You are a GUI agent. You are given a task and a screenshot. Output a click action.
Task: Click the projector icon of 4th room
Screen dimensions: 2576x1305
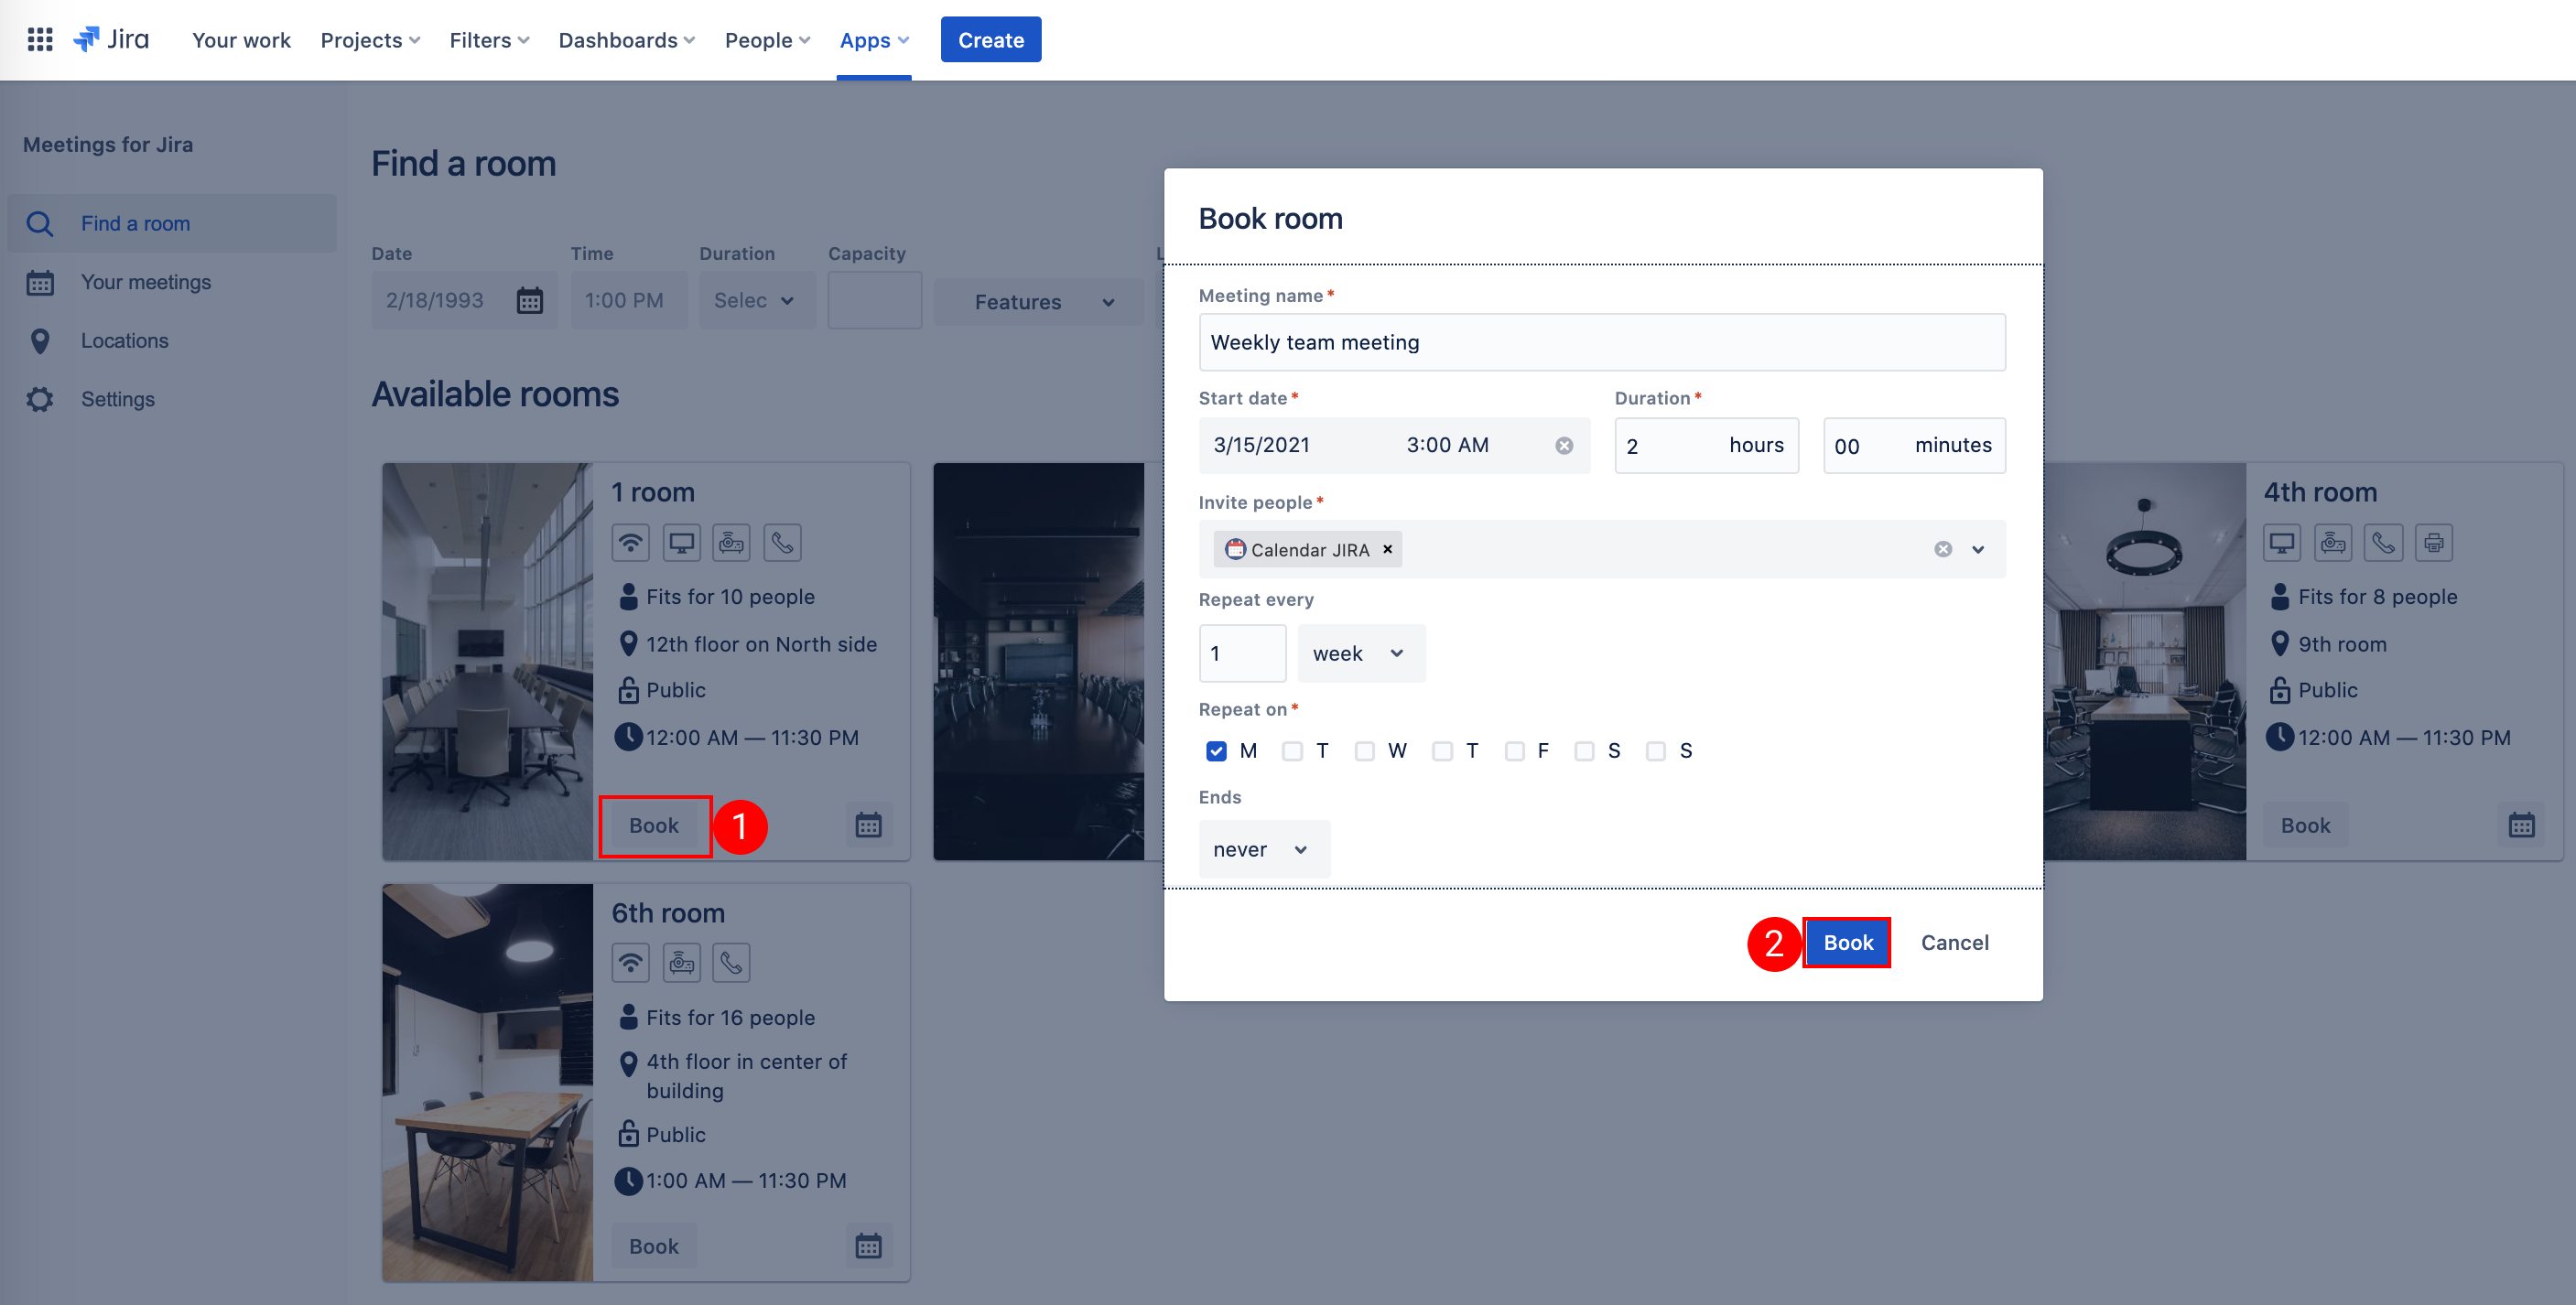[x=2333, y=543]
